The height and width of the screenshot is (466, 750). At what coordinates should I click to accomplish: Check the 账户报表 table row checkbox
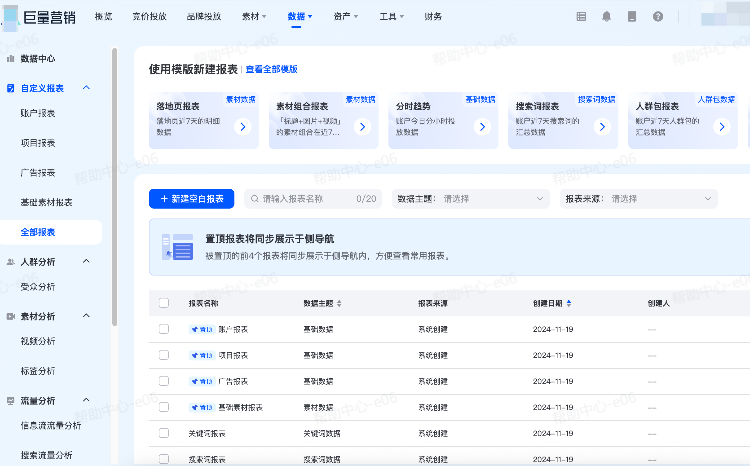(164, 329)
